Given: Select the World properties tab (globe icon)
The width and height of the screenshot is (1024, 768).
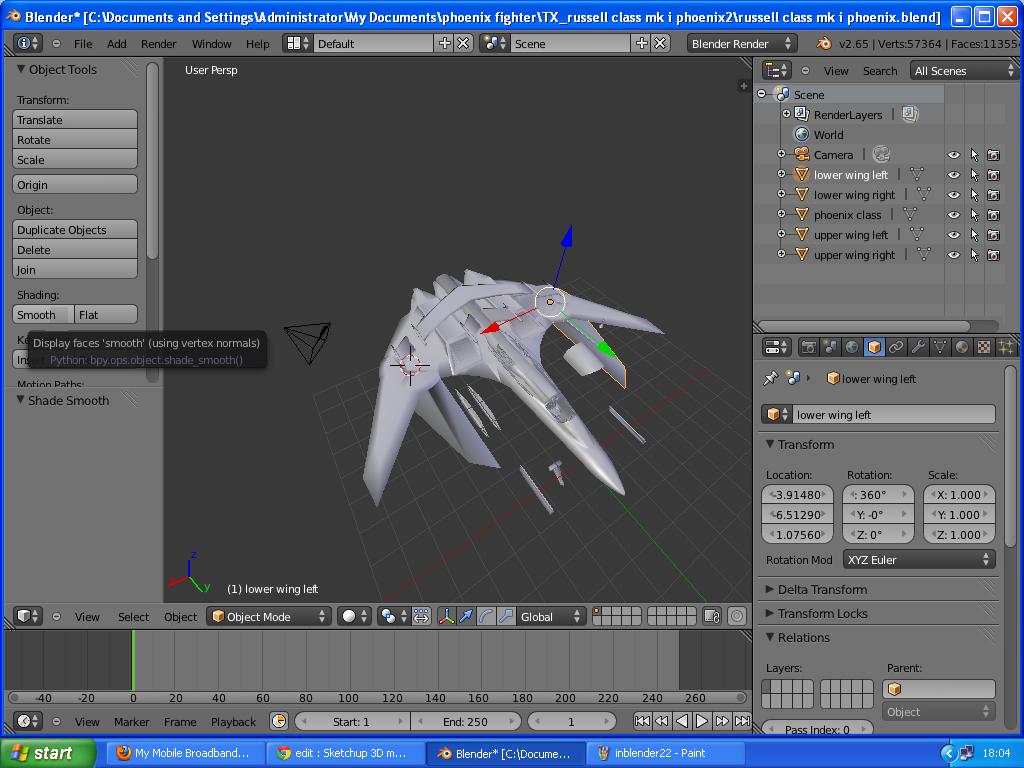Looking at the screenshot, I should click(x=850, y=346).
